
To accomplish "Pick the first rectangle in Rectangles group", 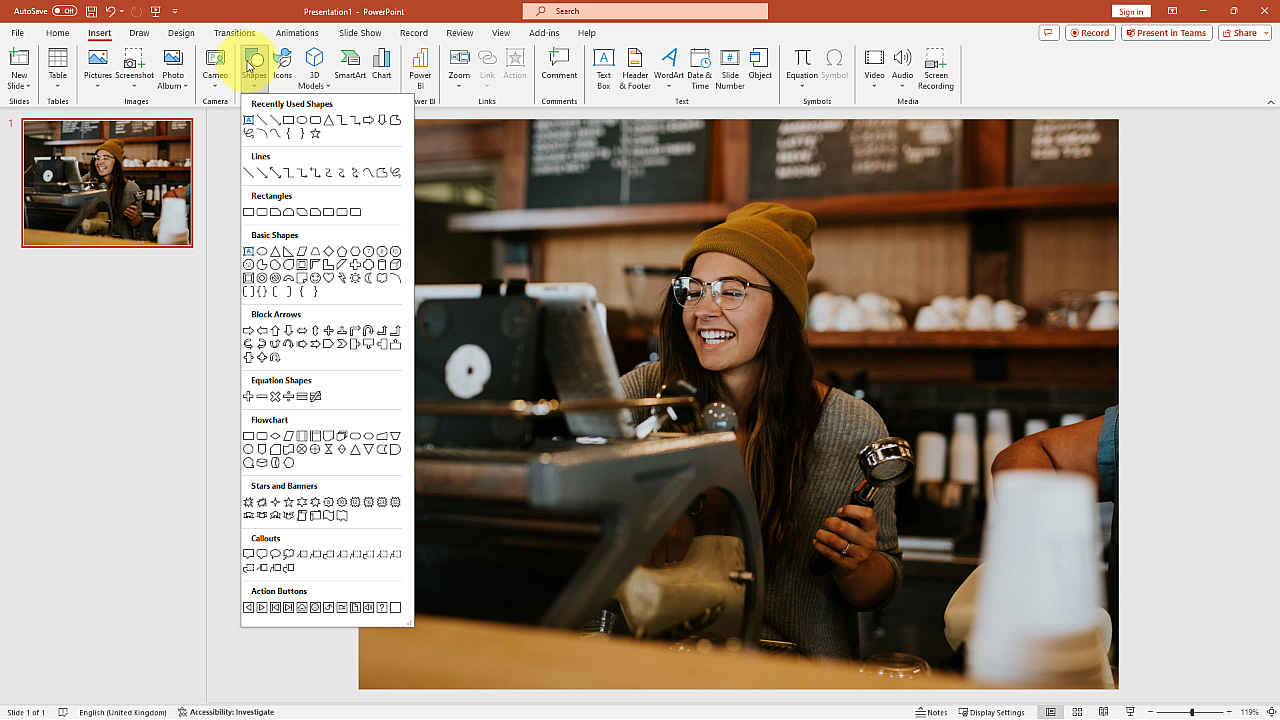I will click(x=248, y=212).
